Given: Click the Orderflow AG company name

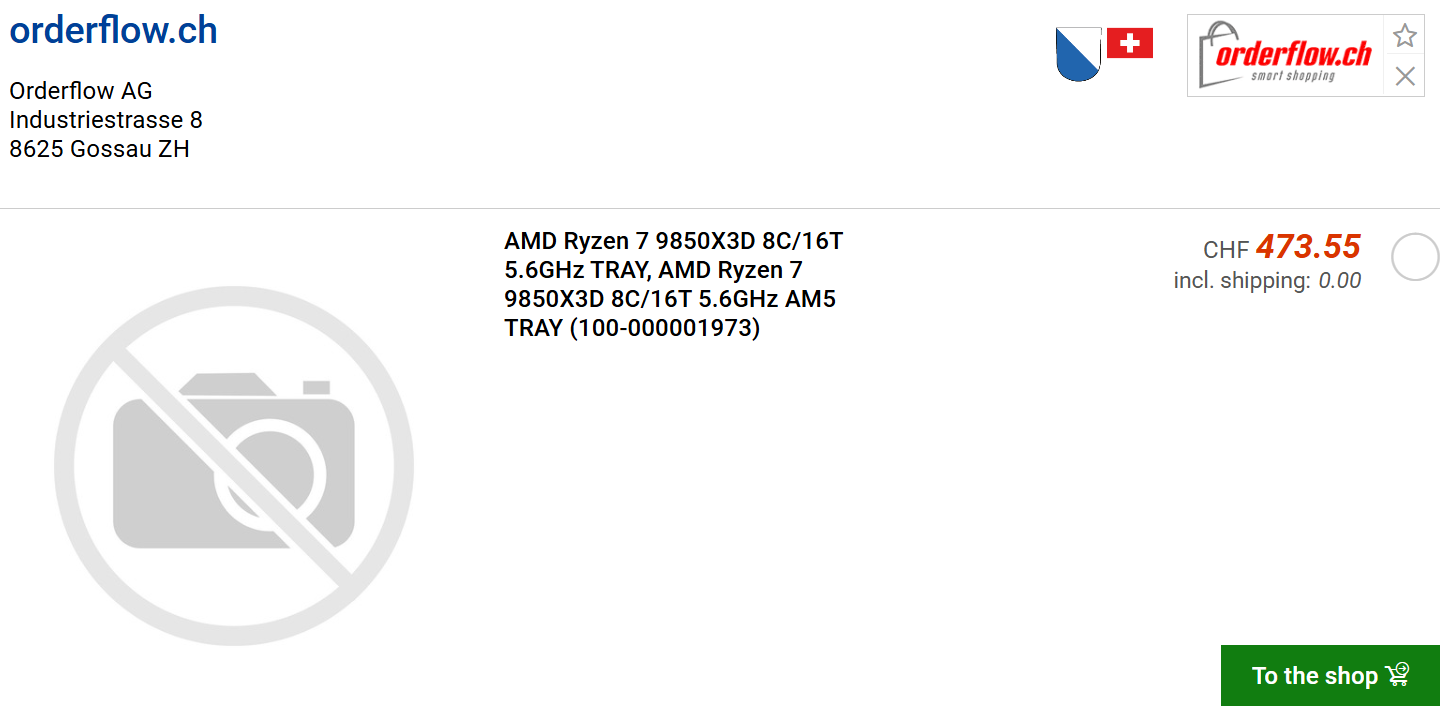Looking at the screenshot, I should [81, 91].
